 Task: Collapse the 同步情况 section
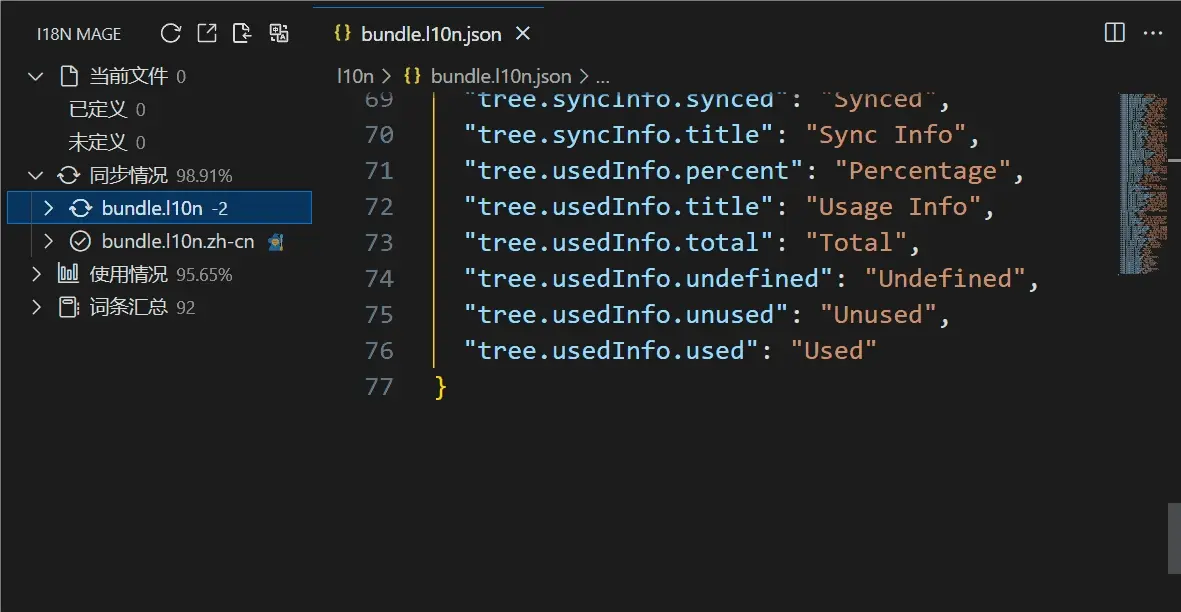click(35, 175)
